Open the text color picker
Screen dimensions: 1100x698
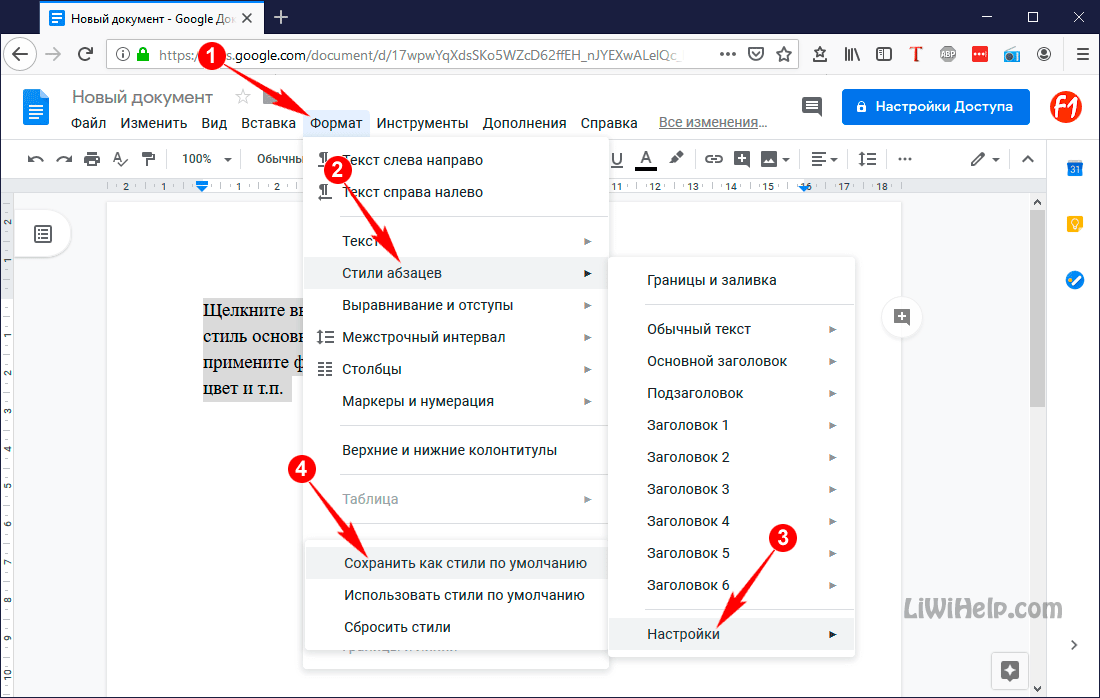tap(646, 159)
